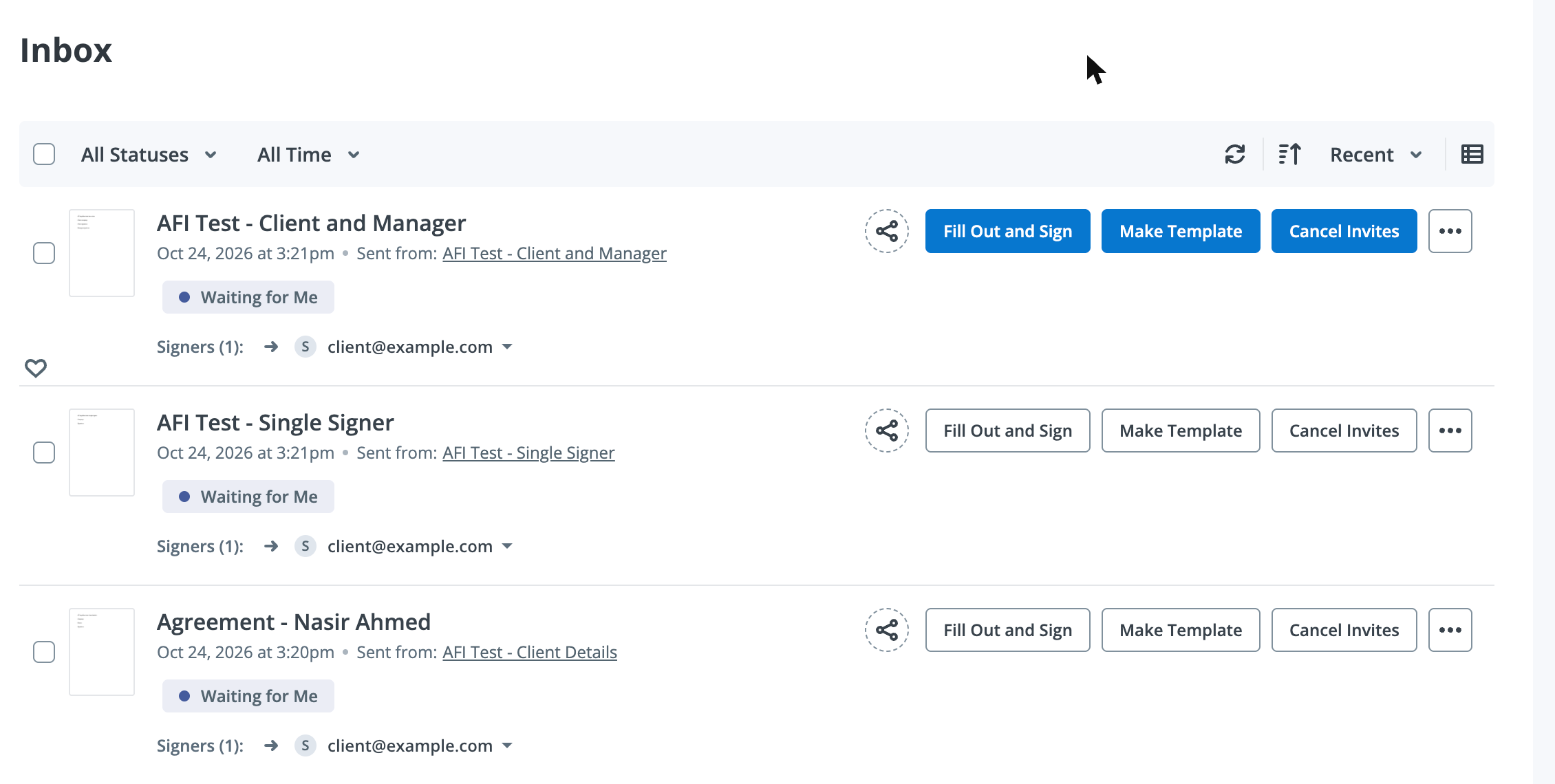This screenshot has width=1555, height=784.
Task: Select AFI Test - Client and Manager checkbox
Action: (44, 253)
